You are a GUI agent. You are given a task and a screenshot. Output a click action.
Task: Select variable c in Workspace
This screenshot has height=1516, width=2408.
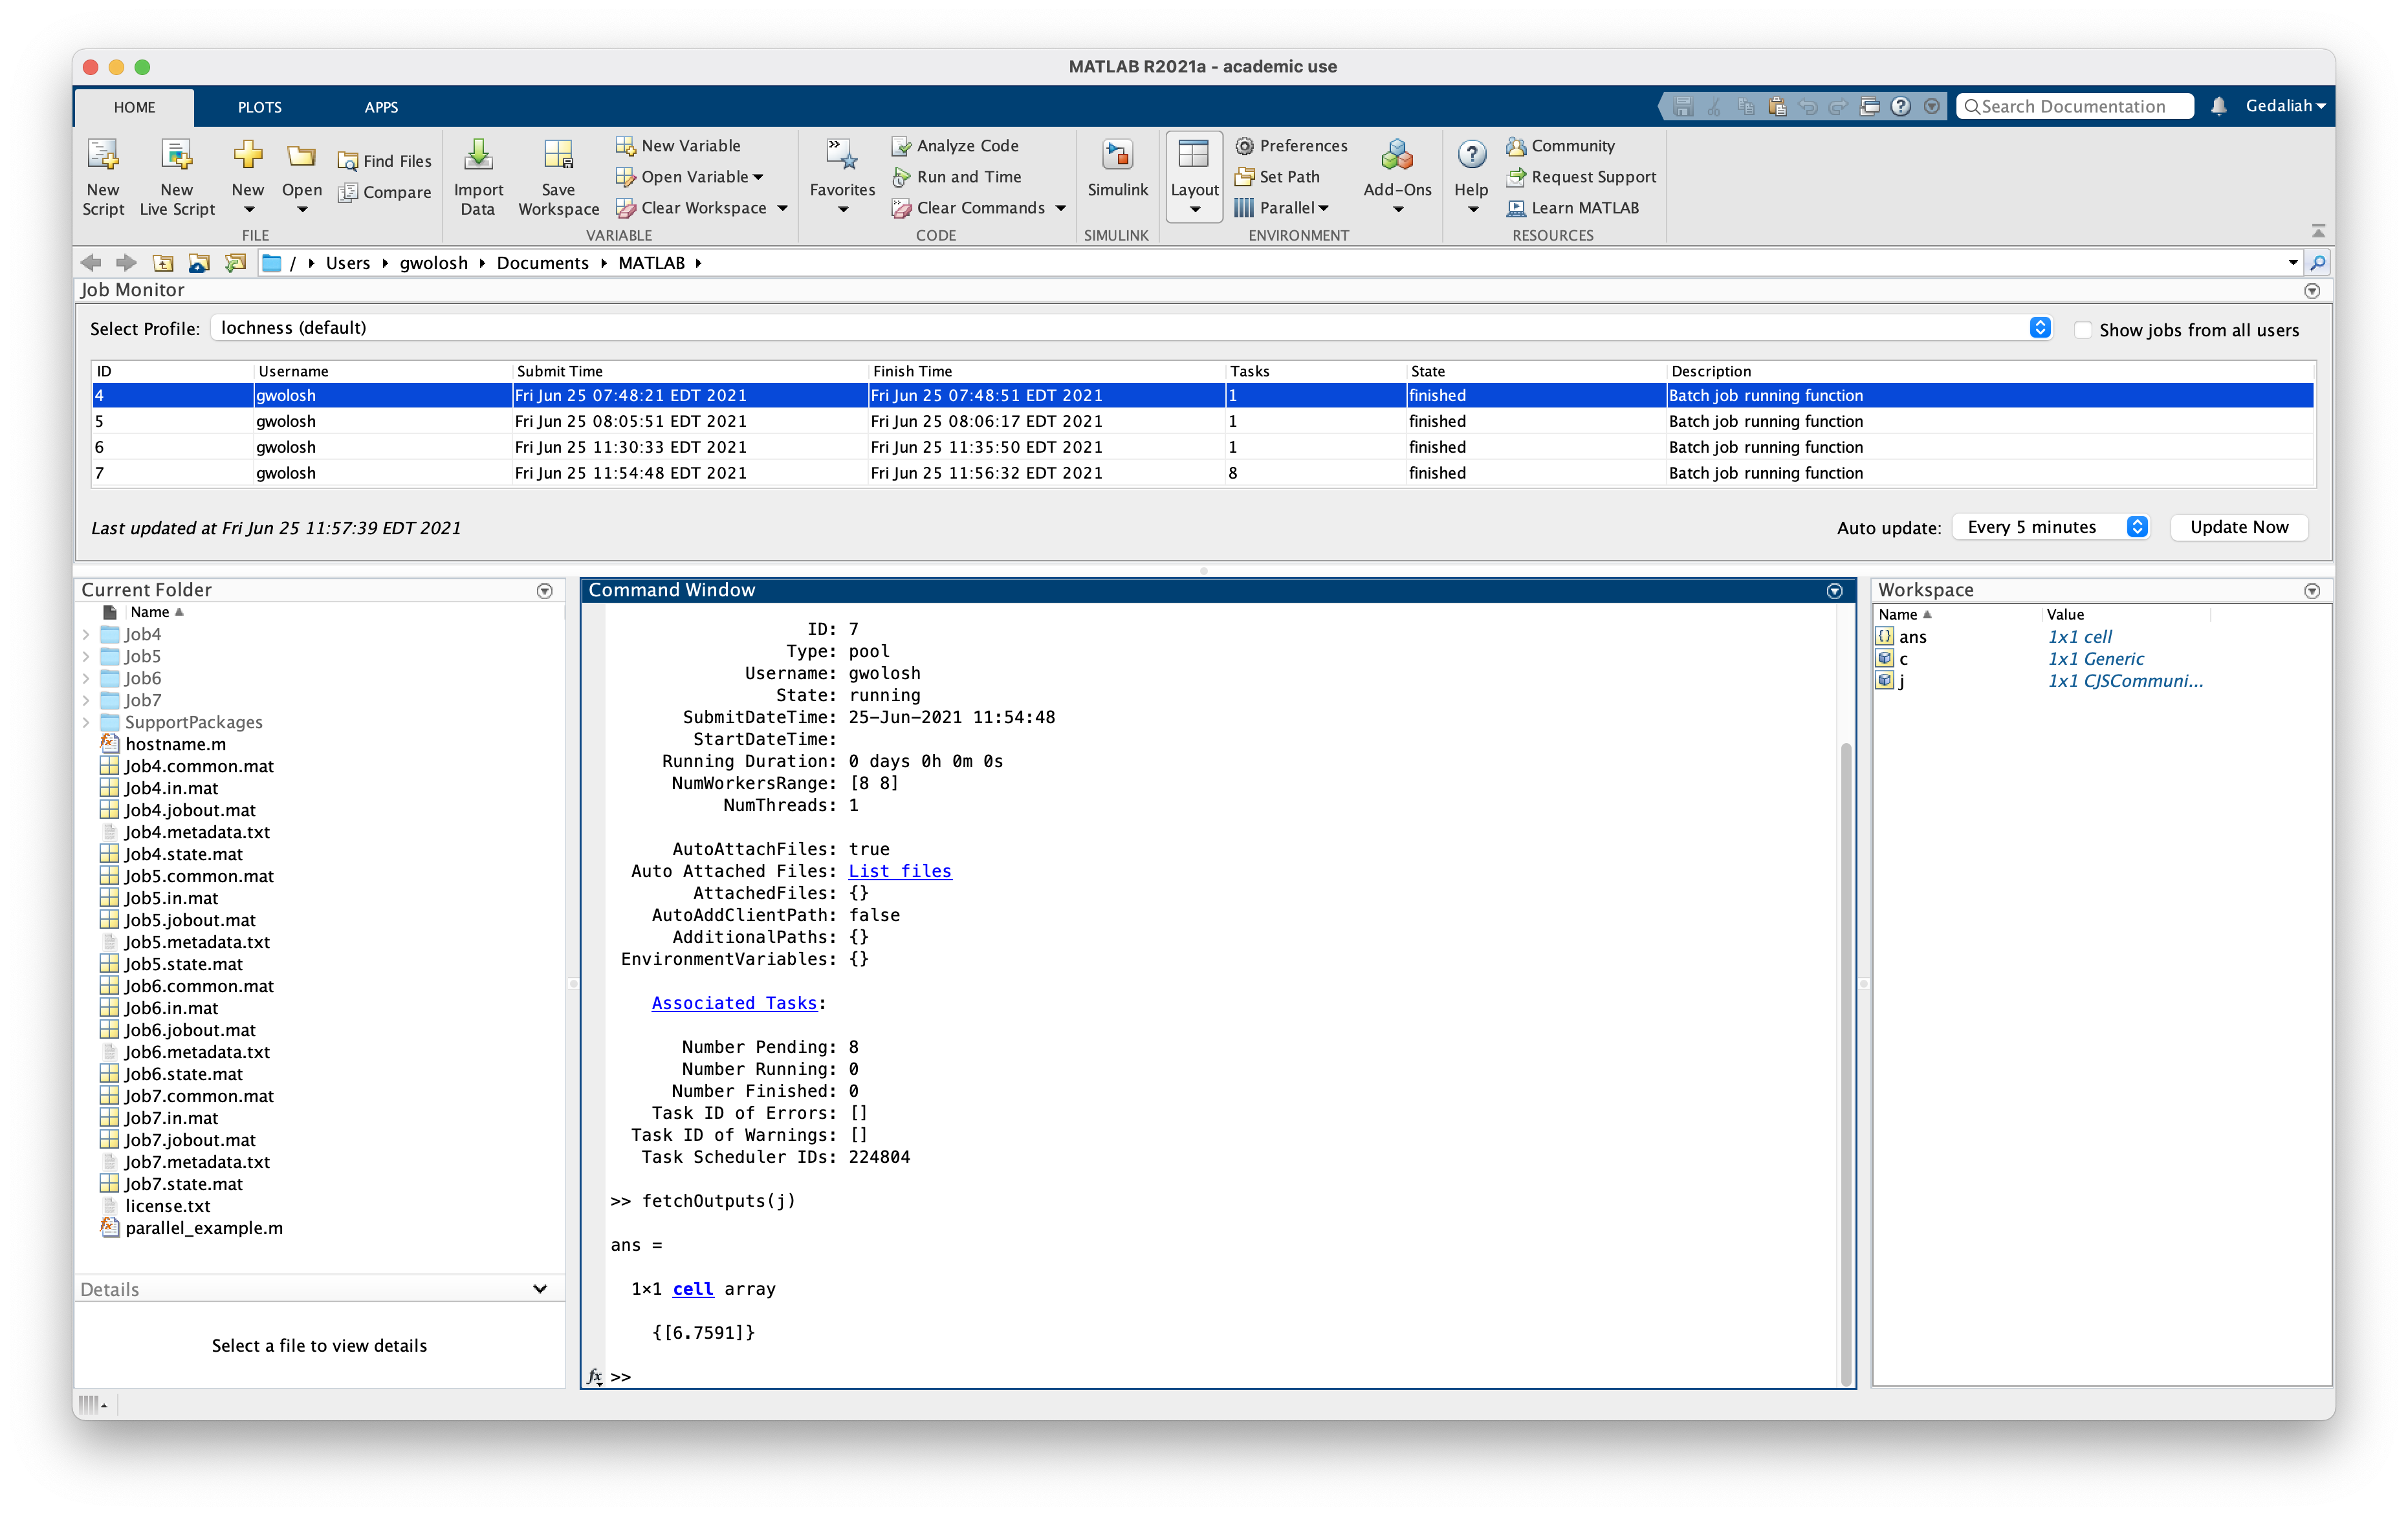pos(1903,659)
